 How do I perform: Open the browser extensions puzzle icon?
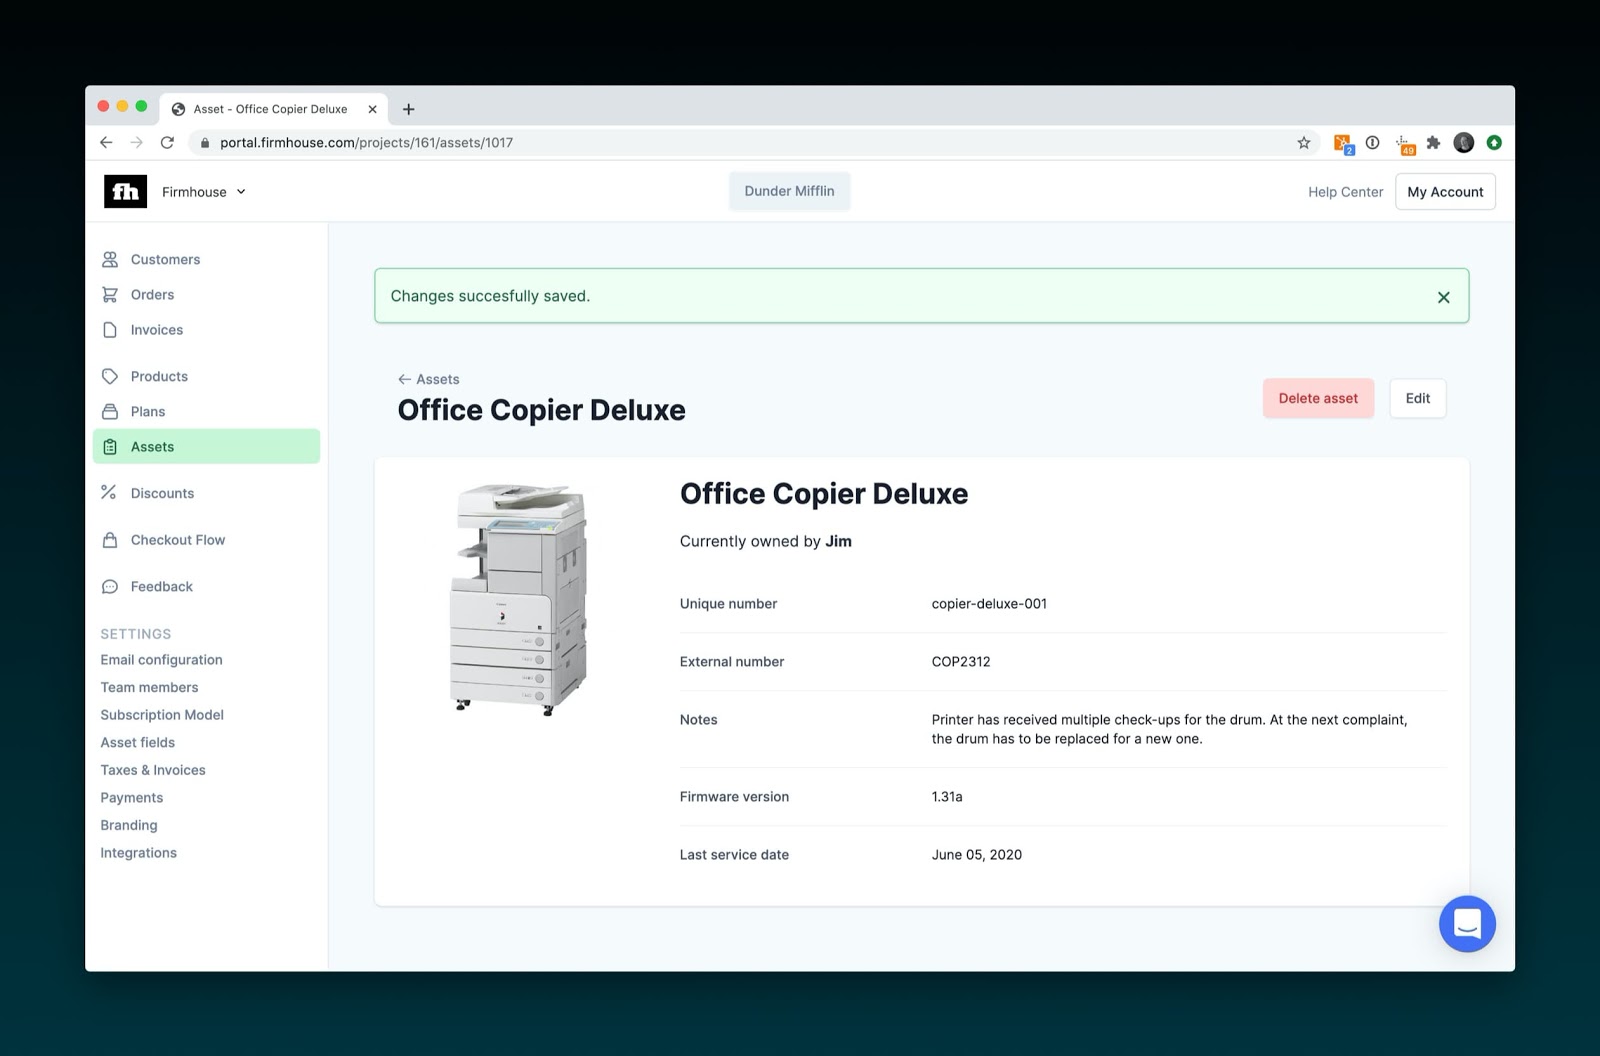[x=1433, y=143]
